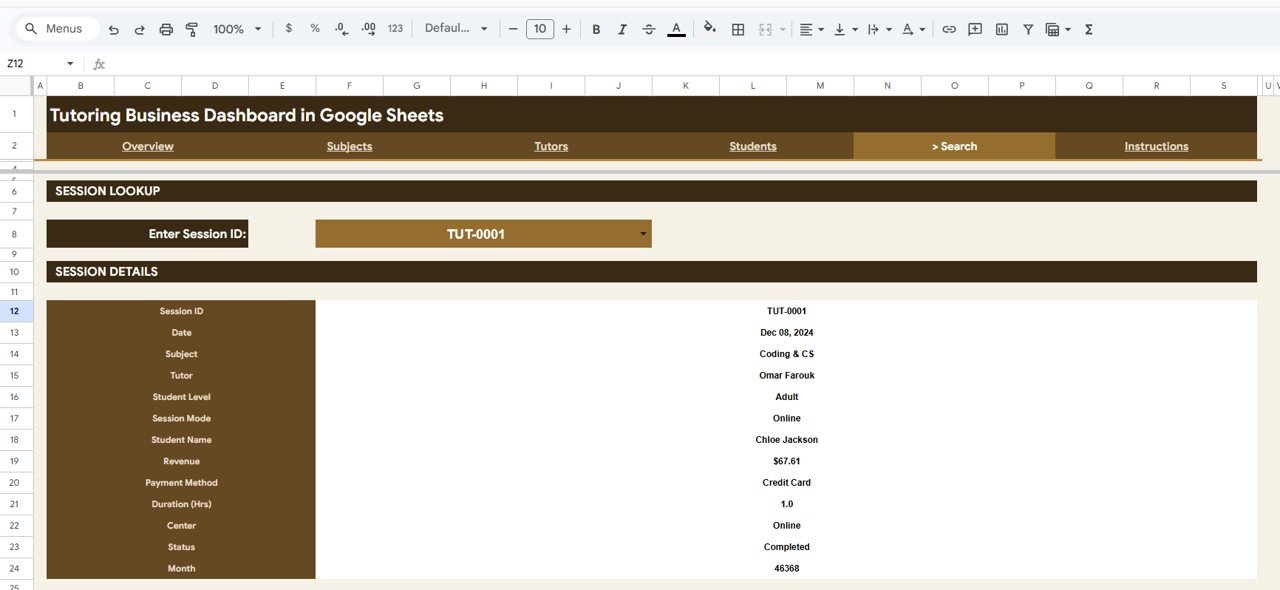
Task: Click the Redo icon
Action: coord(140,29)
